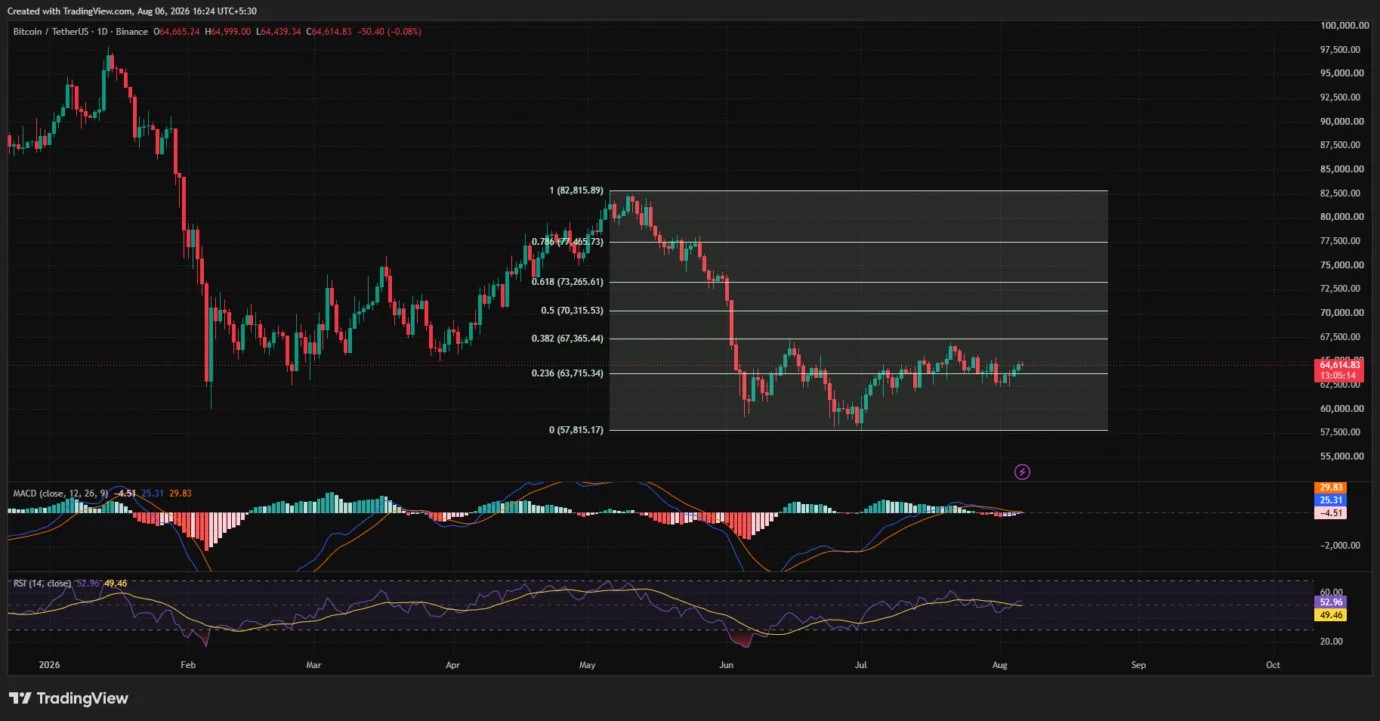Click the Jun label on time axis
This screenshot has height=721, width=1380.
tap(727, 664)
